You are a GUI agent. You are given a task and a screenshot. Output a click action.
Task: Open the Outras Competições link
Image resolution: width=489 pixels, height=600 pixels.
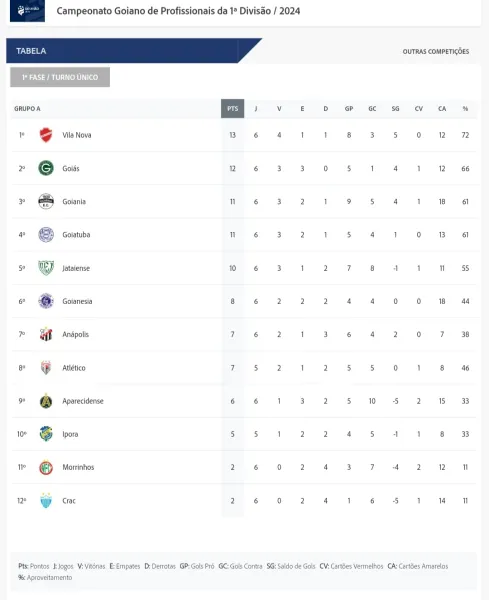coord(436,51)
